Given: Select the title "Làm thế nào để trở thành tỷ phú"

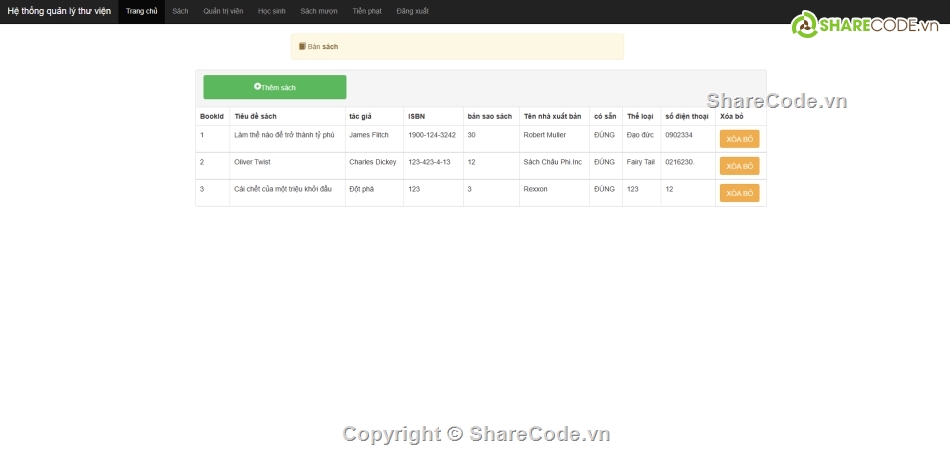Looking at the screenshot, I should (284, 135).
